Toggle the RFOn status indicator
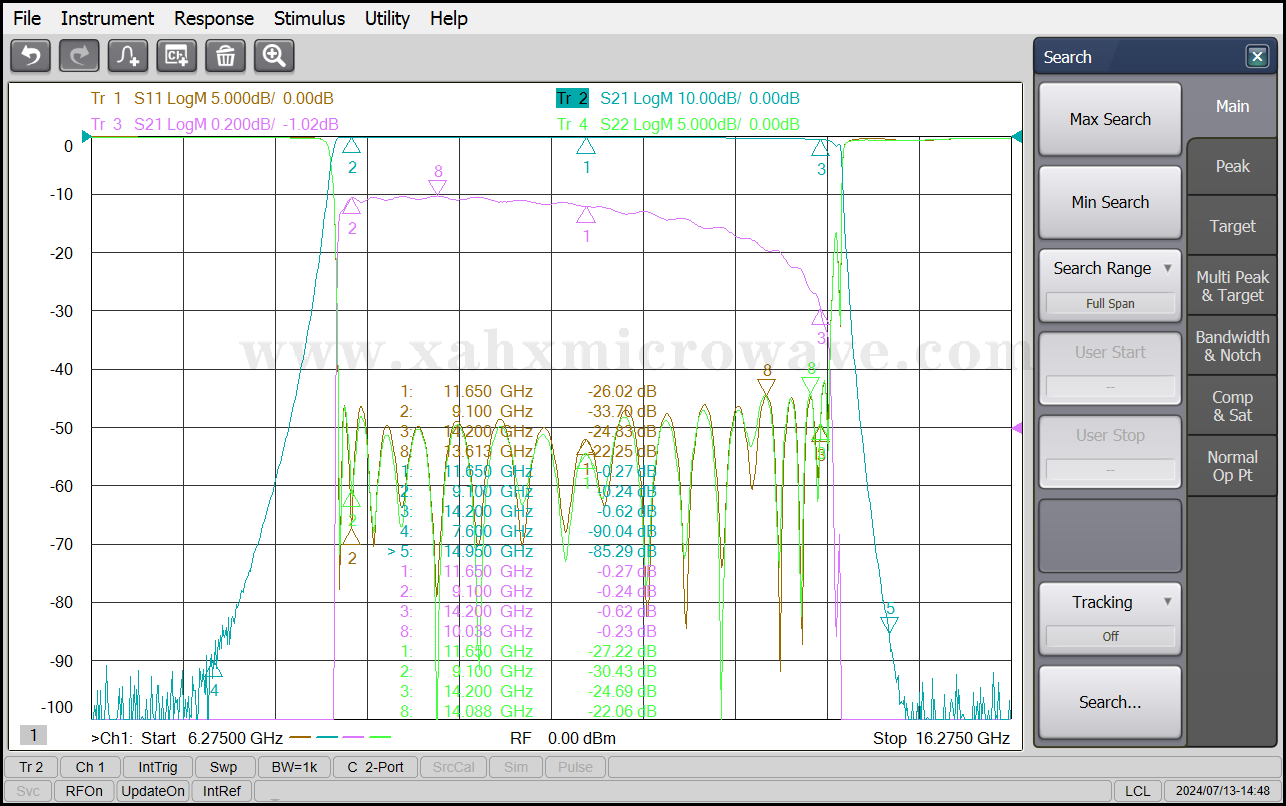Image resolution: width=1286 pixels, height=806 pixels. (84, 791)
